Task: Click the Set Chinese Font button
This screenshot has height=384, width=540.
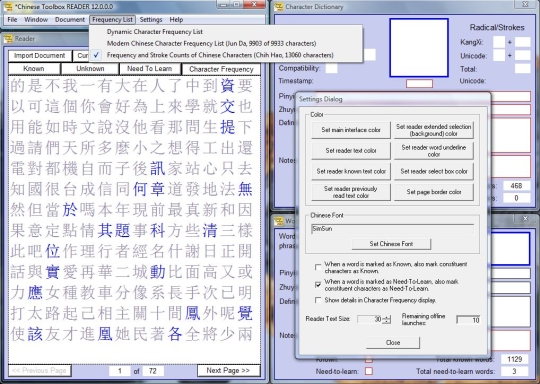Action: coord(391,244)
